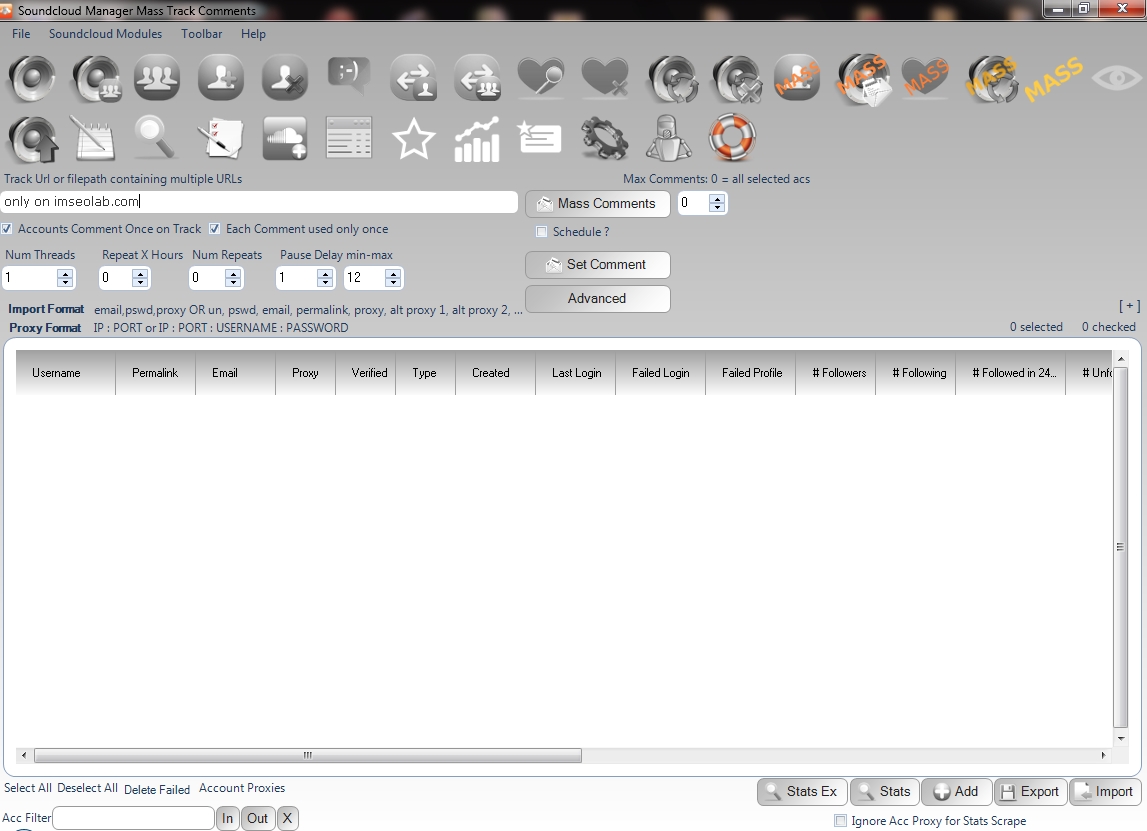Click Delete Failed link
This screenshot has height=831, width=1147.
157,789
